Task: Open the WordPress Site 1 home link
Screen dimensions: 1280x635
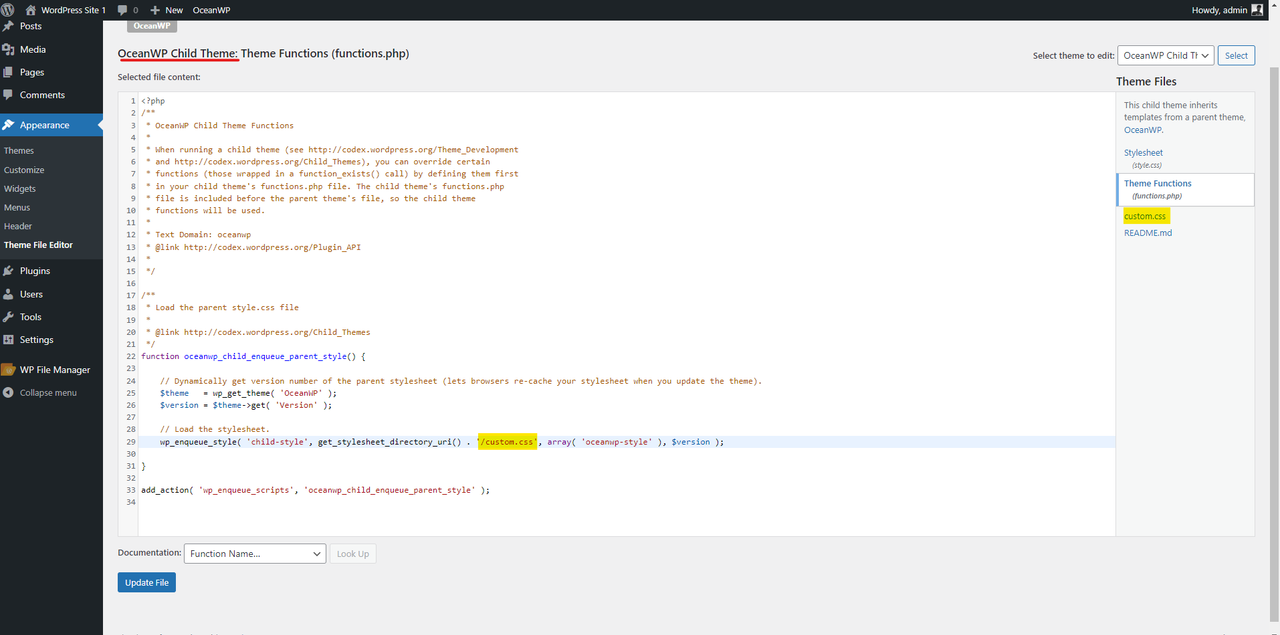Action: pyautogui.click(x=65, y=9)
